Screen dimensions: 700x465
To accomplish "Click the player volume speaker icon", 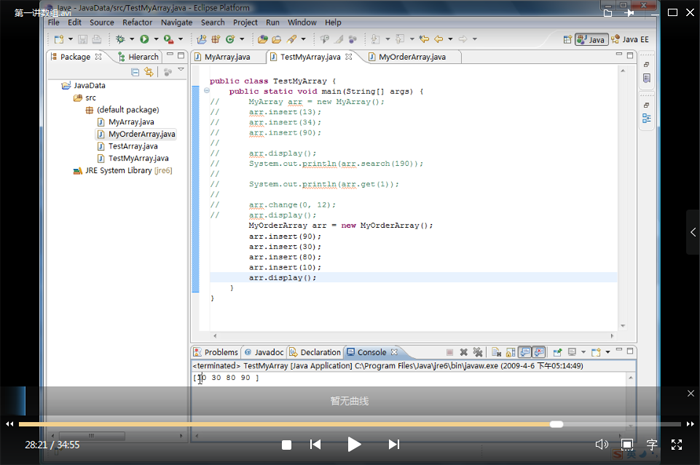I will pyautogui.click(x=601, y=444).
